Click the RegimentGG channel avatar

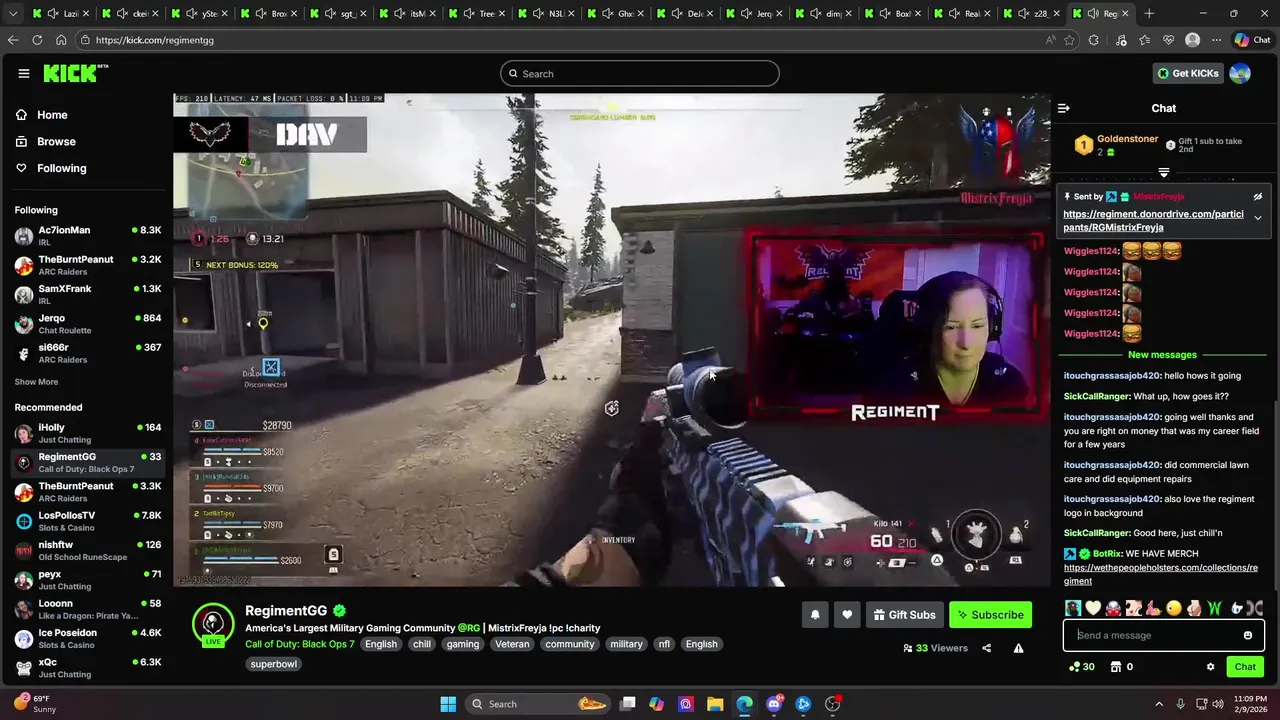[213, 624]
